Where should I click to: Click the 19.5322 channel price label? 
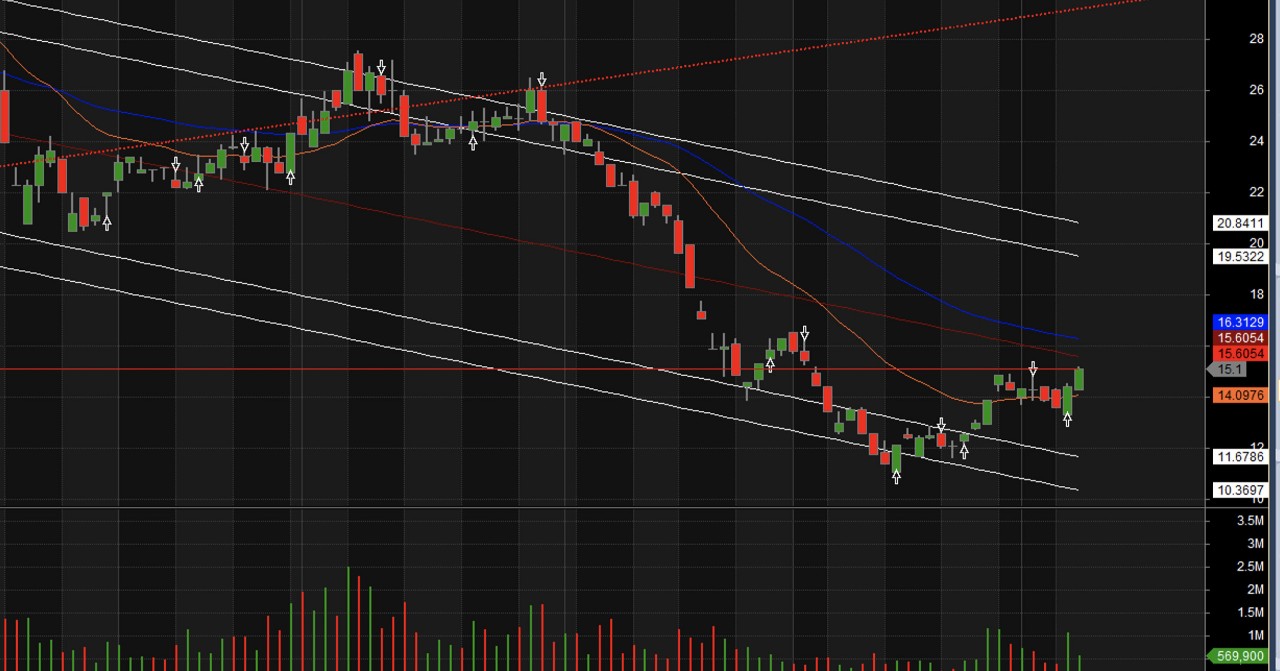[x=1240, y=257]
